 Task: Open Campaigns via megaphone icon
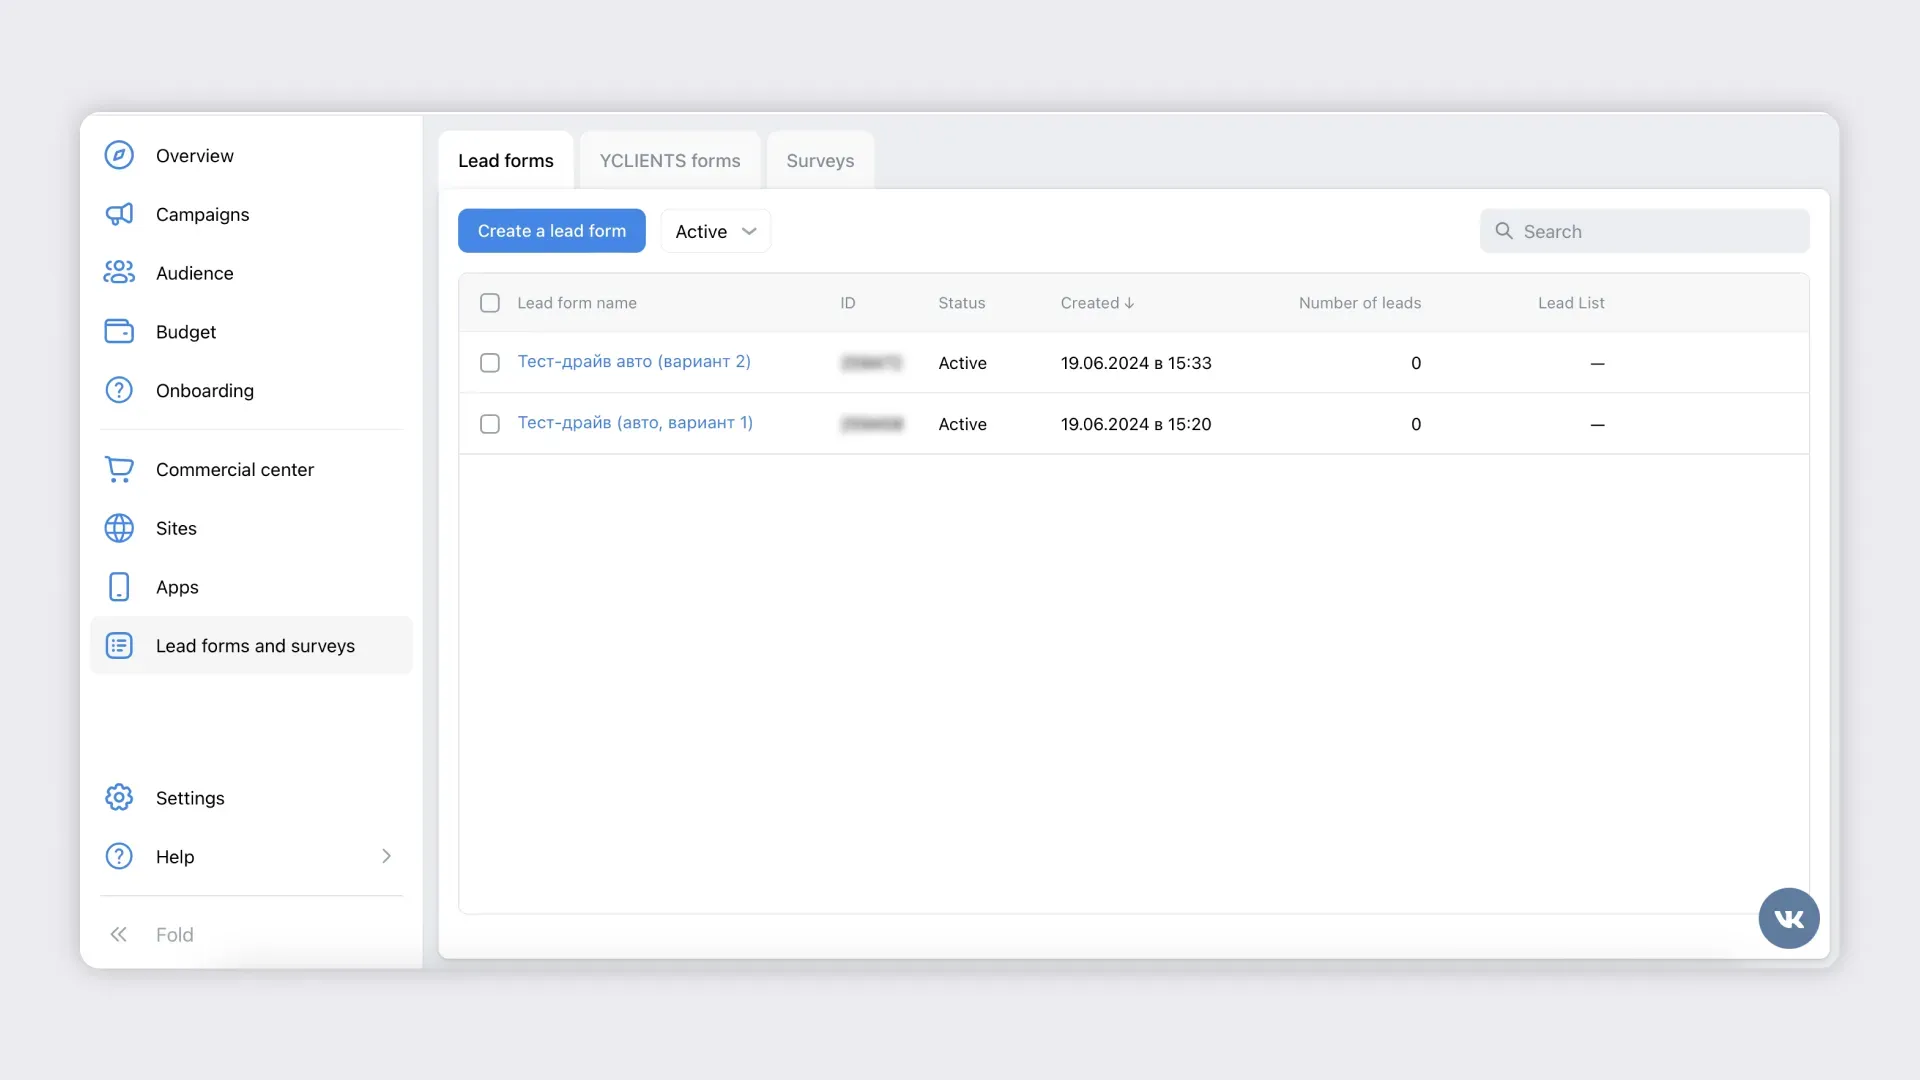pos(119,214)
